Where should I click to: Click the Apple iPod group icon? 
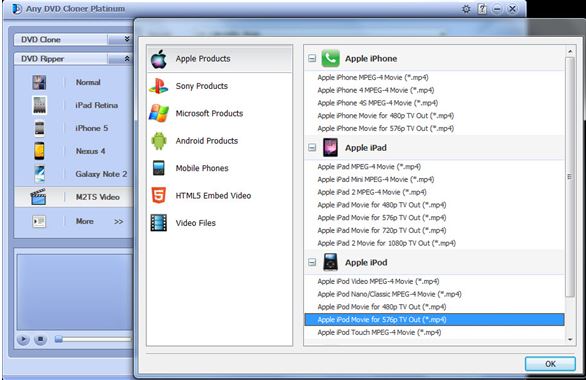tap(330, 262)
